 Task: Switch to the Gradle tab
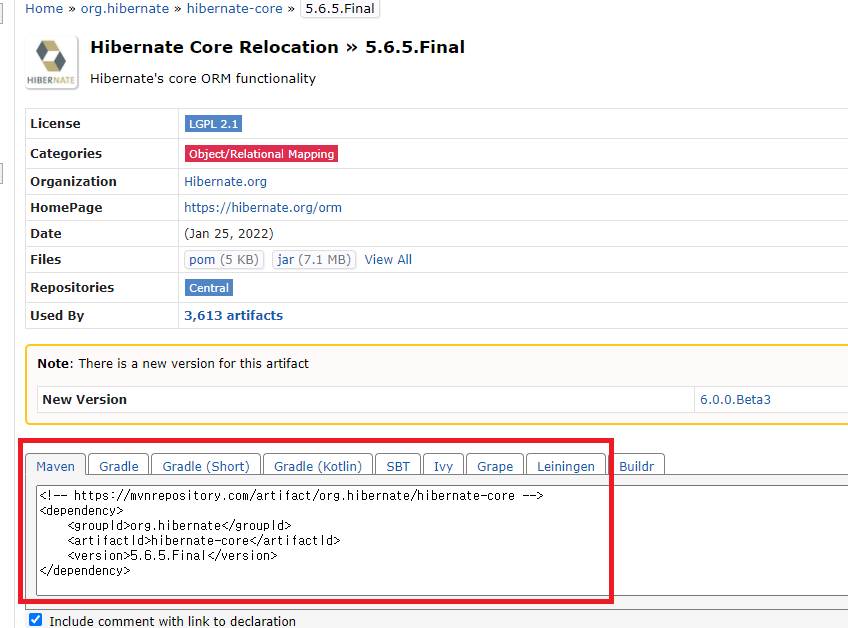[x=118, y=466]
